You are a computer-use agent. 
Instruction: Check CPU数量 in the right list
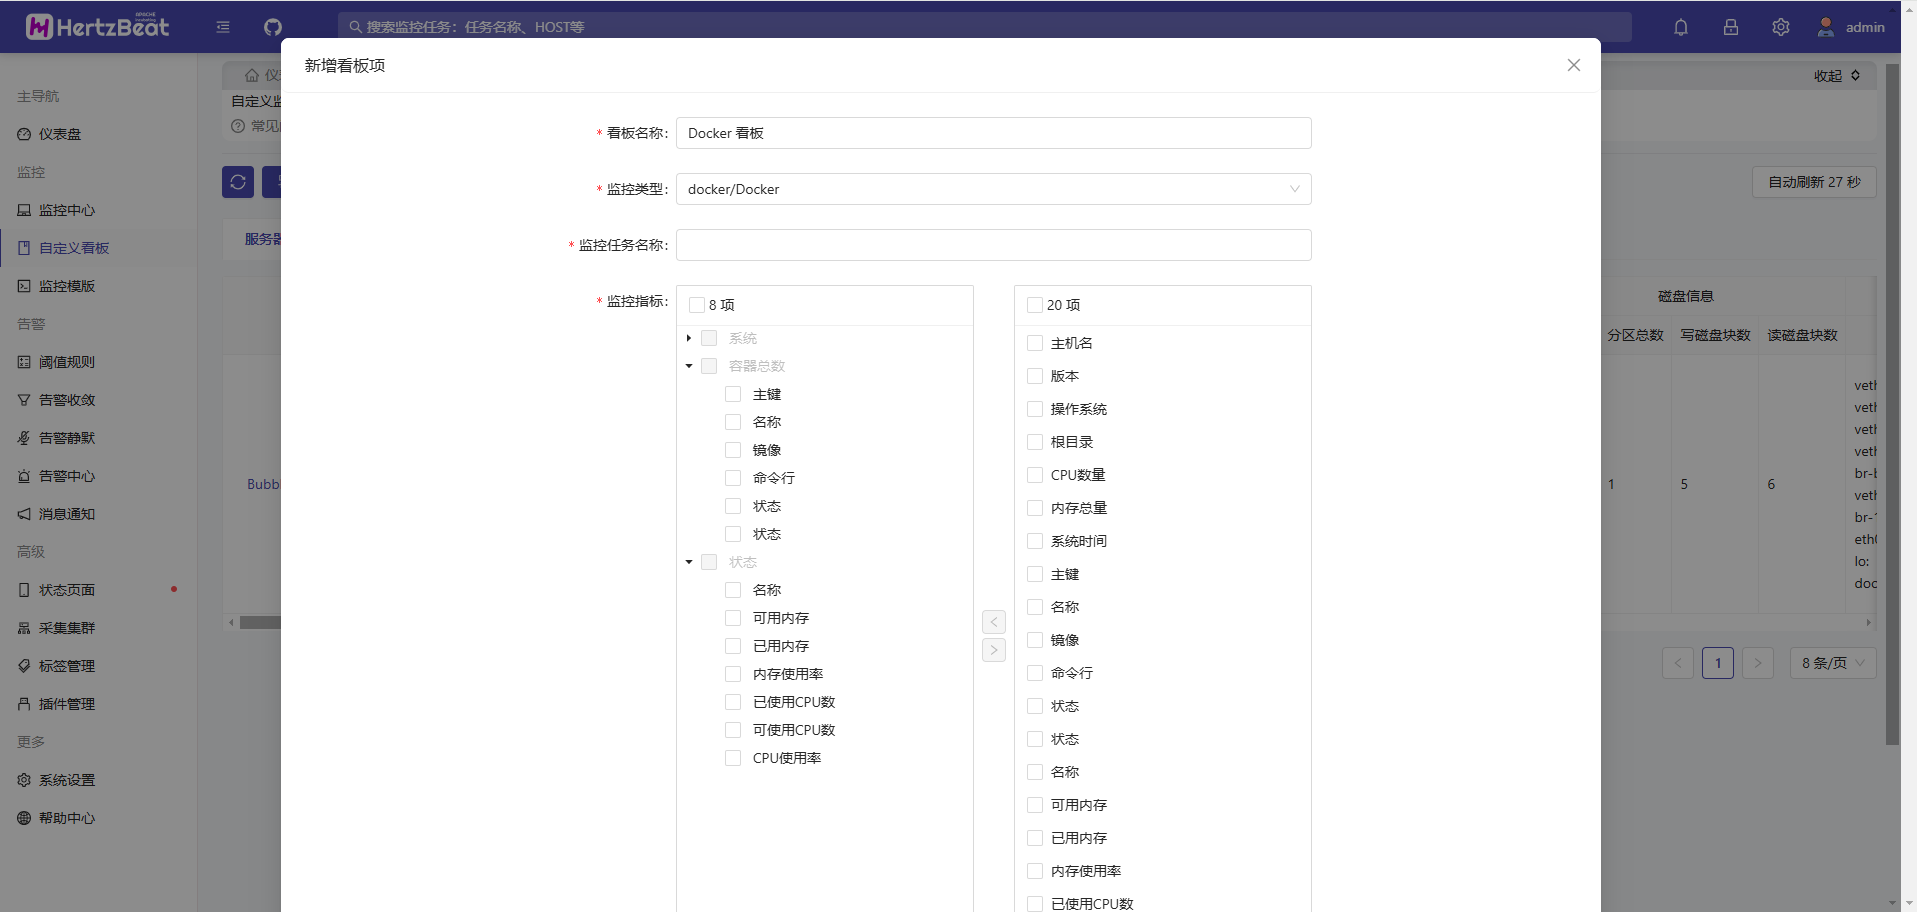(x=1035, y=475)
